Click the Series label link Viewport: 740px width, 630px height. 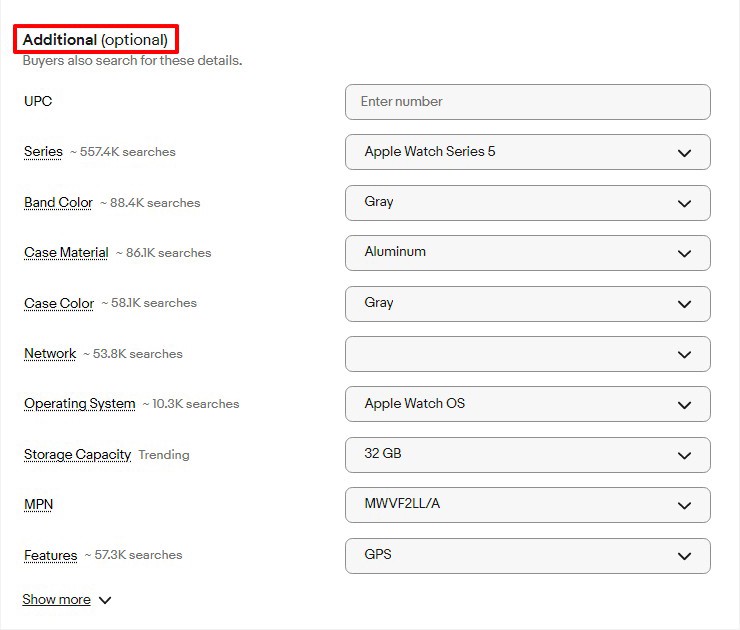(x=43, y=151)
